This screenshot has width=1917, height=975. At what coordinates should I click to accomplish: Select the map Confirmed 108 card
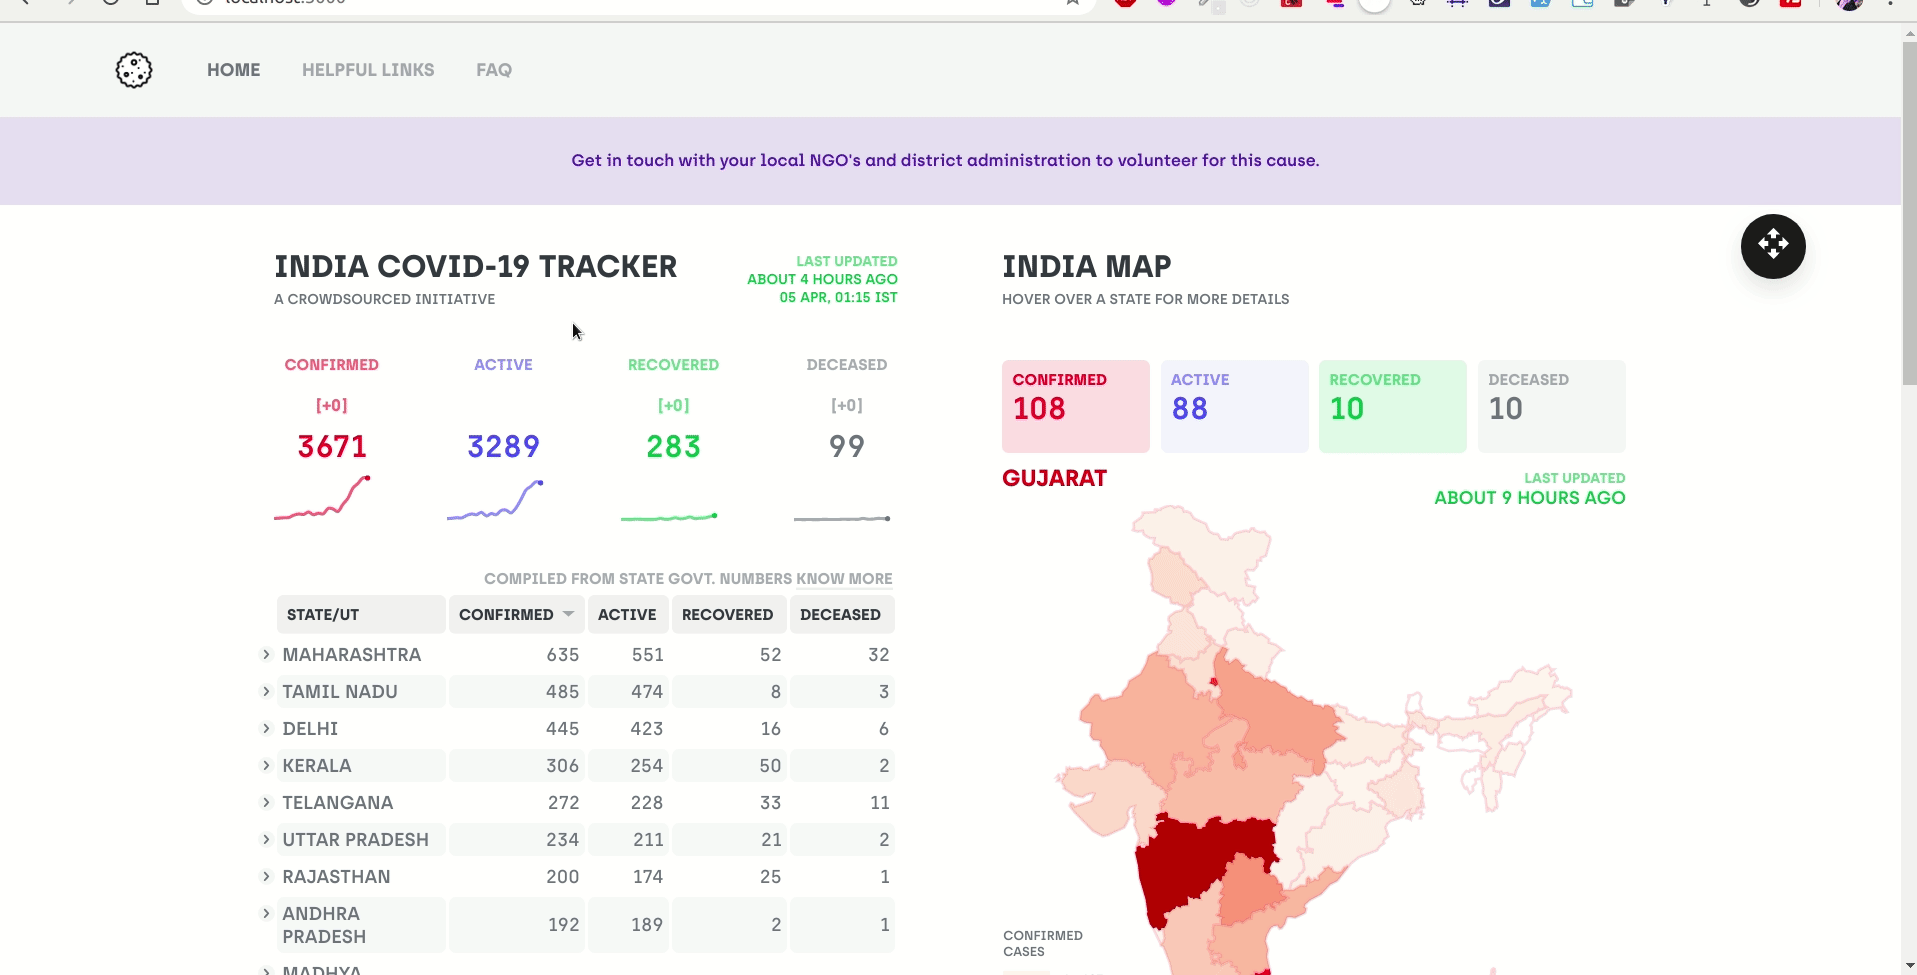pos(1076,406)
